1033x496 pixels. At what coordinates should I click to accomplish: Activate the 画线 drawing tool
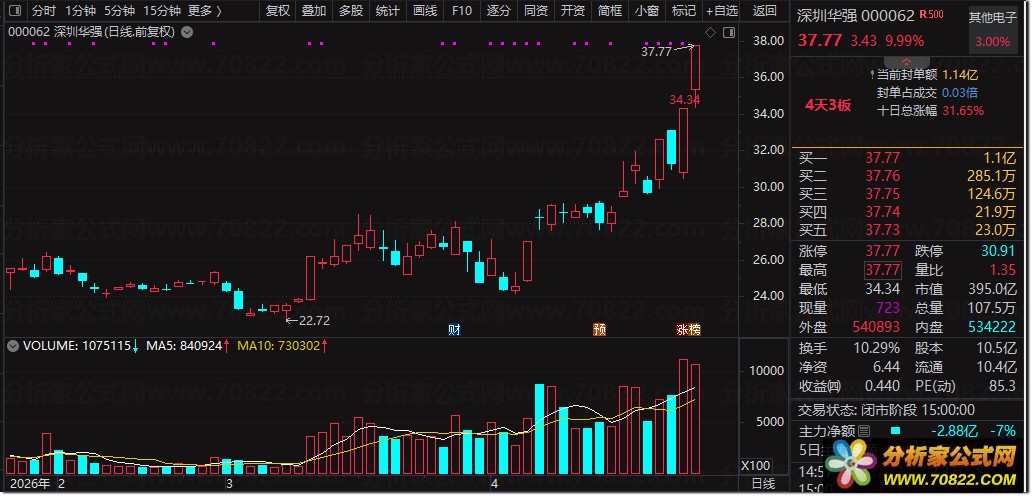tap(425, 11)
